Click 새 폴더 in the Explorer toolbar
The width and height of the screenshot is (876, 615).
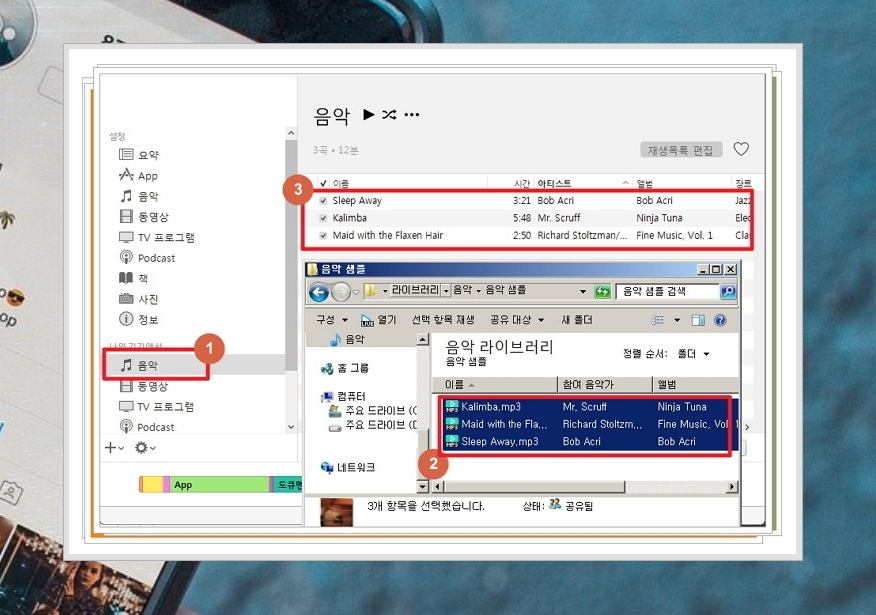tap(577, 320)
